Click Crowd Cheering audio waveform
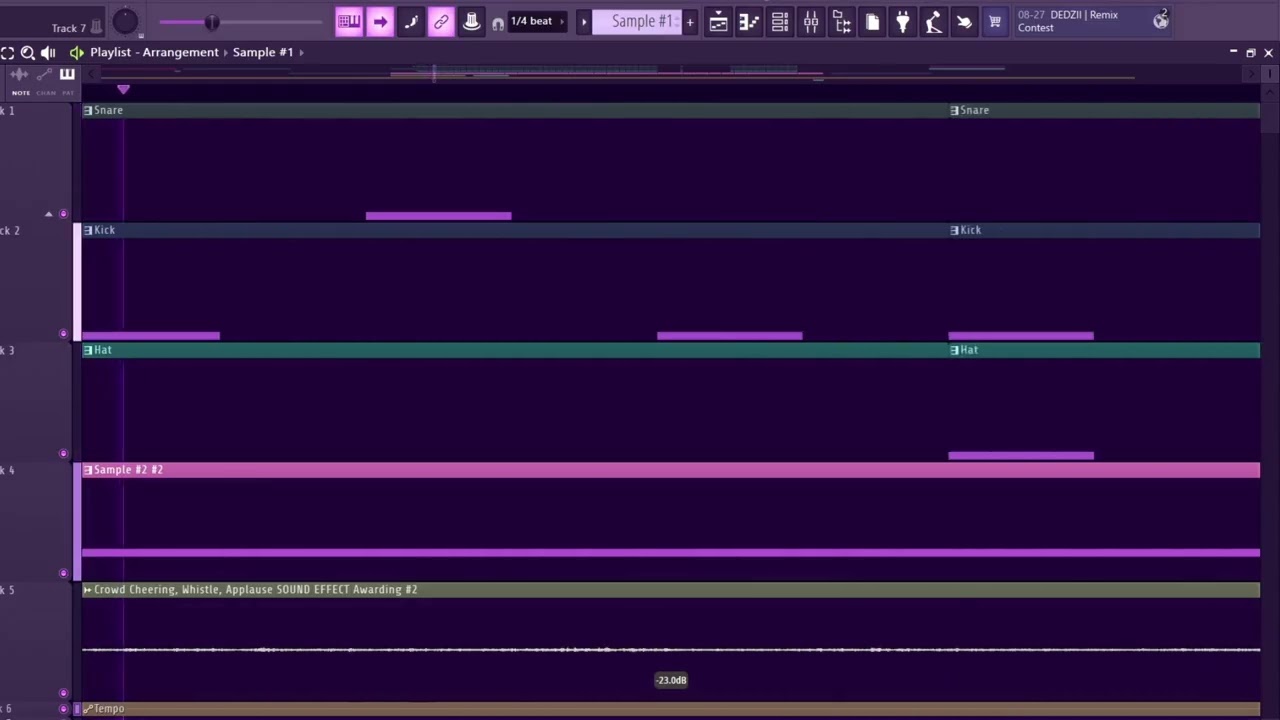This screenshot has height=720, width=1280. [671, 650]
